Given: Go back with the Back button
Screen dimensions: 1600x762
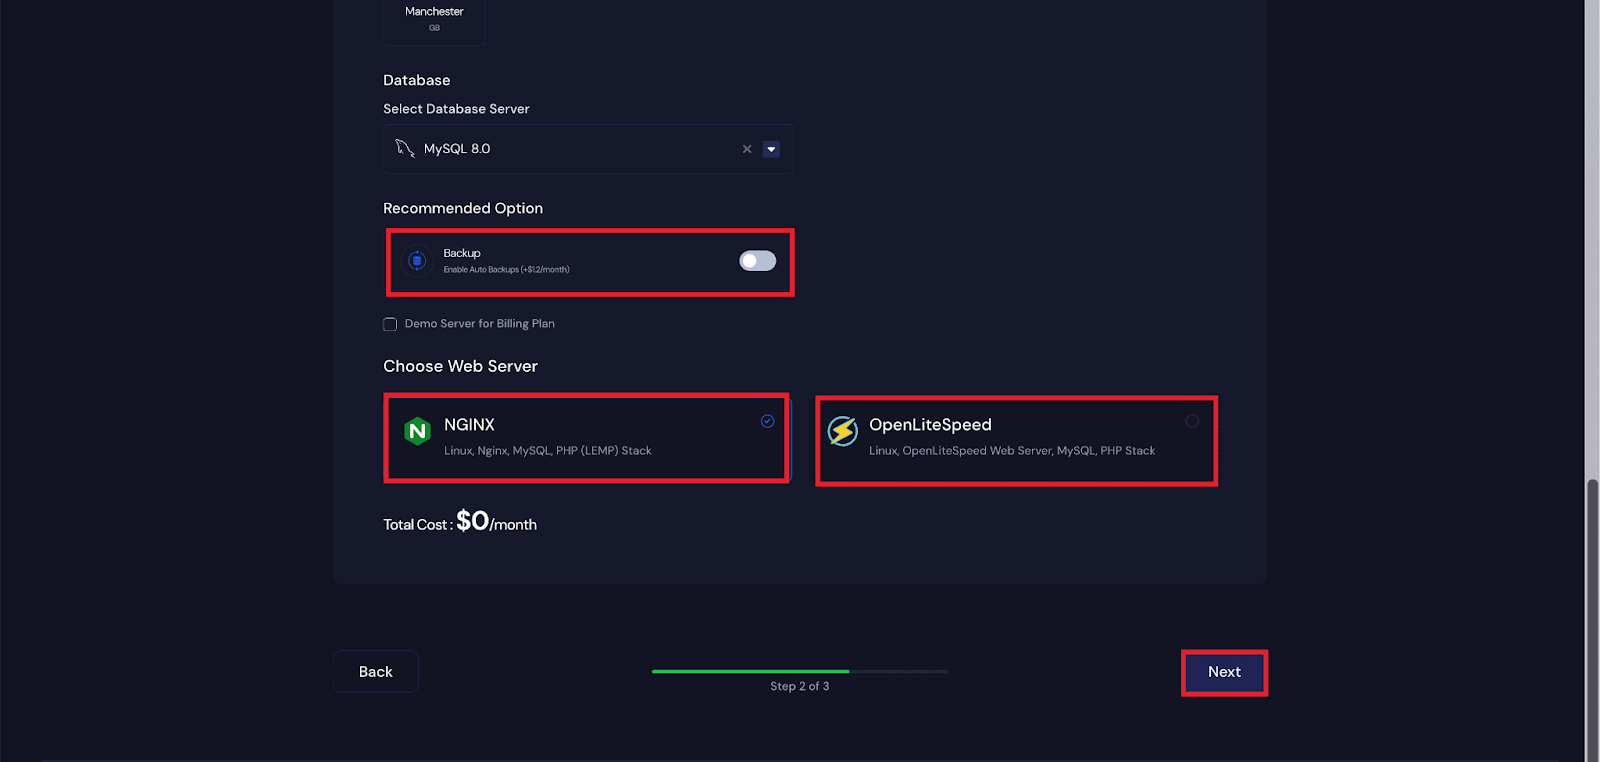Looking at the screenshot, I should click(x=376, y=672).
